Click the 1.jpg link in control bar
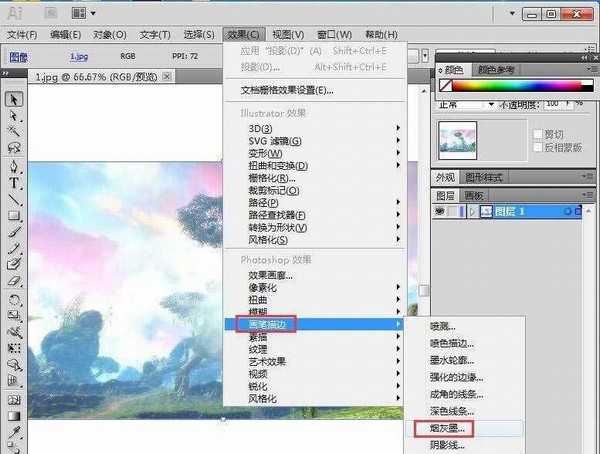 pos(78,58)
